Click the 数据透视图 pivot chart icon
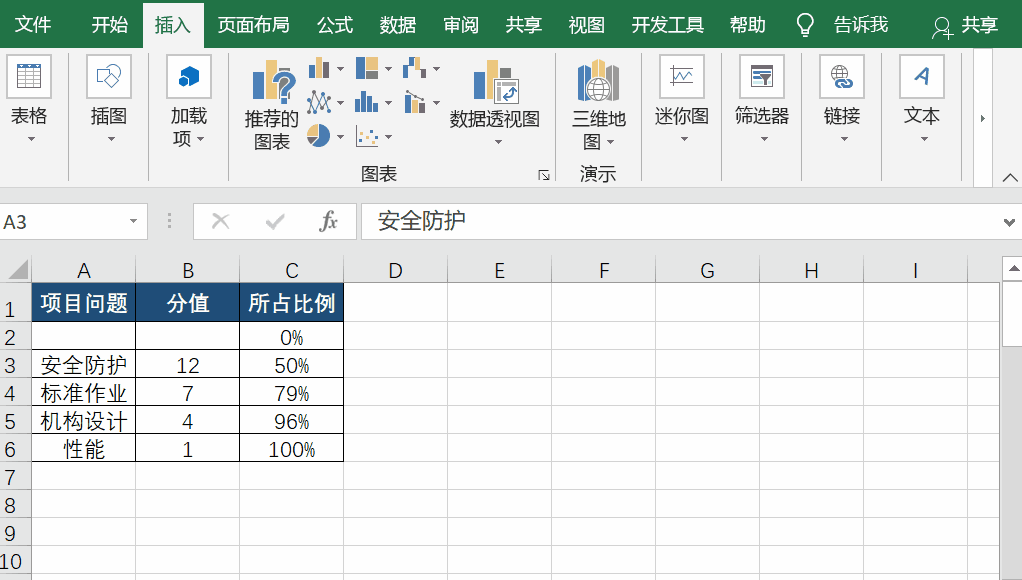Screen dimensions: 1022x580 495,81
